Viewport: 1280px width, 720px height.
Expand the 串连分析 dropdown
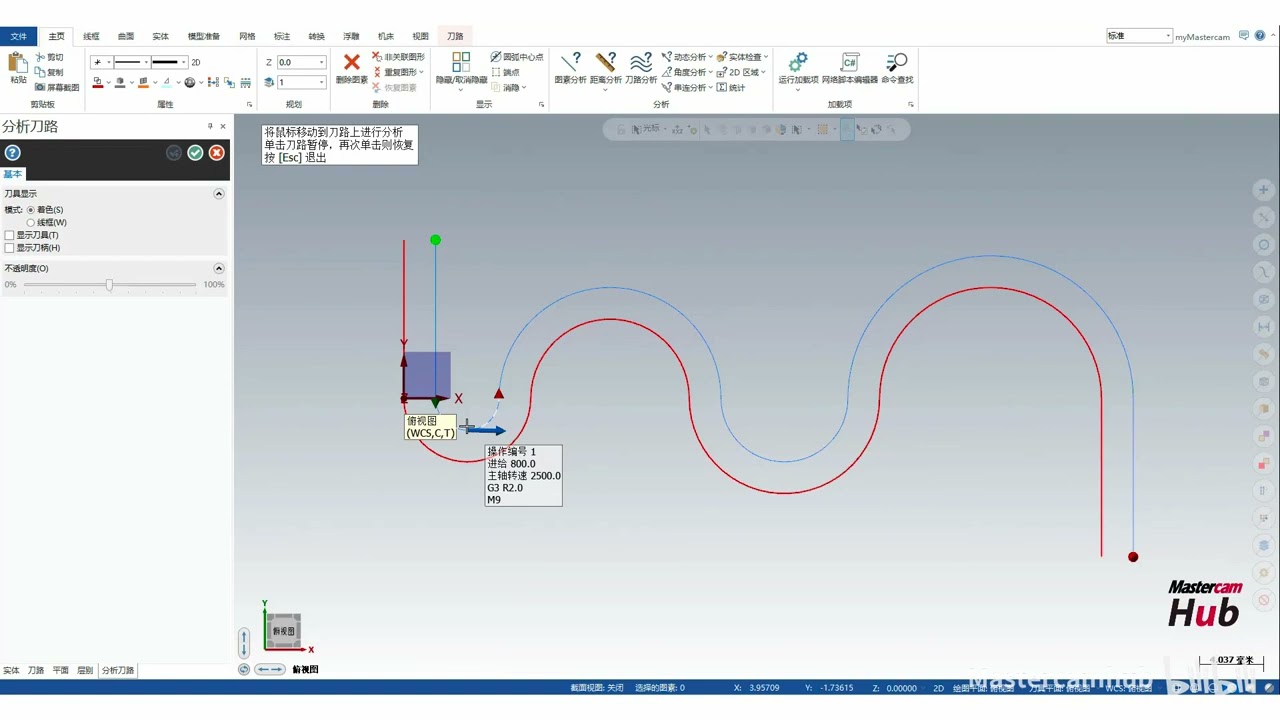pos(710,87)
